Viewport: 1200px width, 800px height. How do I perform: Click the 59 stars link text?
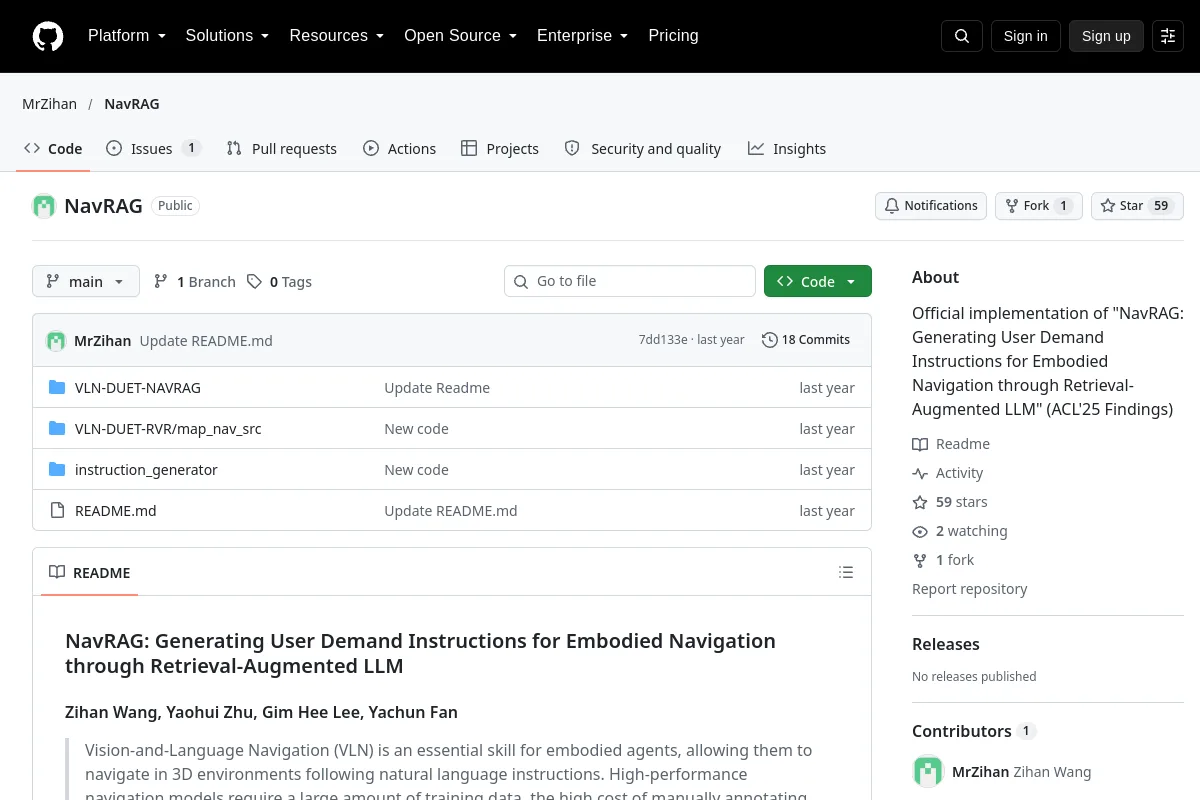(962, 502)
